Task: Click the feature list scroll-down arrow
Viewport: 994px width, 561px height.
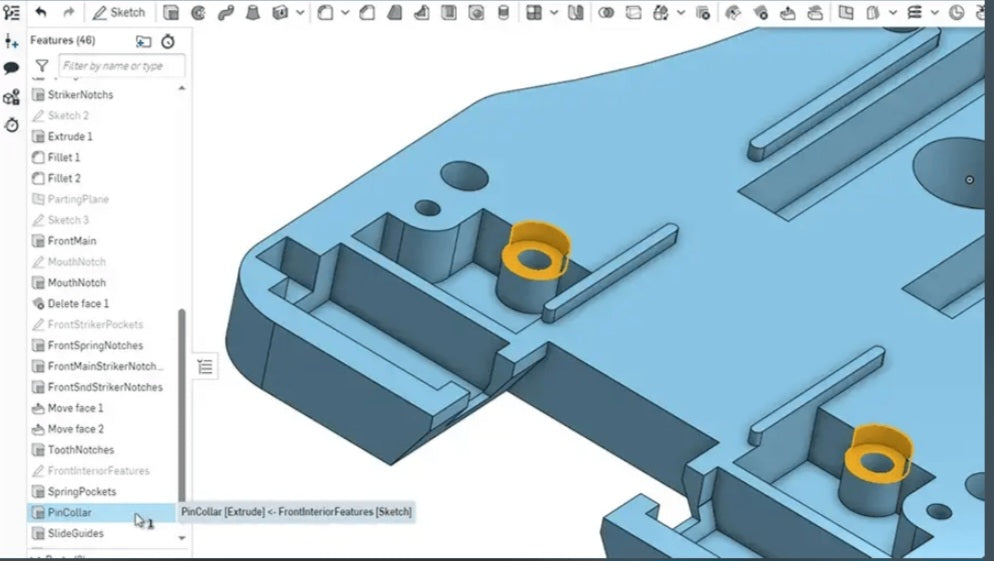Action: point(182,538)
